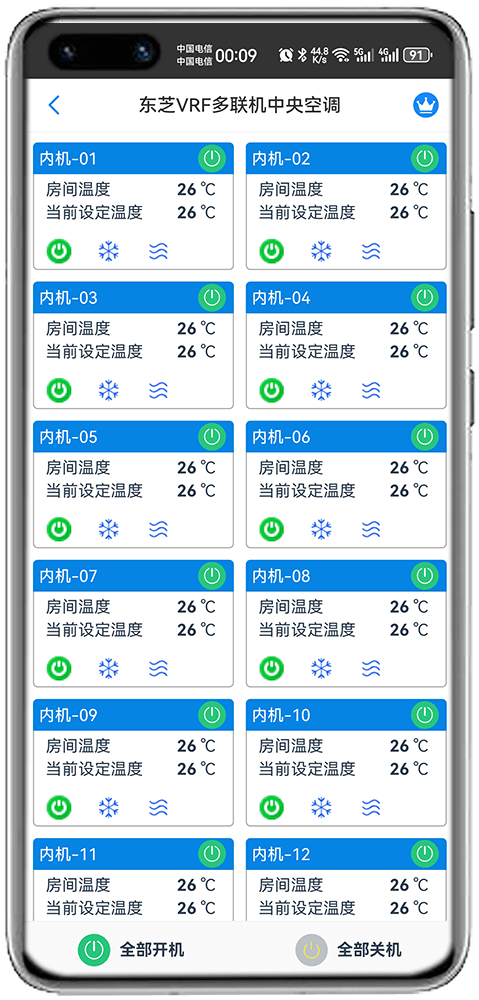The width and height of the screenshot is (479, 1000).
Task: Click the page title 东芝VRF多联机中央空调
Action: click(x=240, y=105)
